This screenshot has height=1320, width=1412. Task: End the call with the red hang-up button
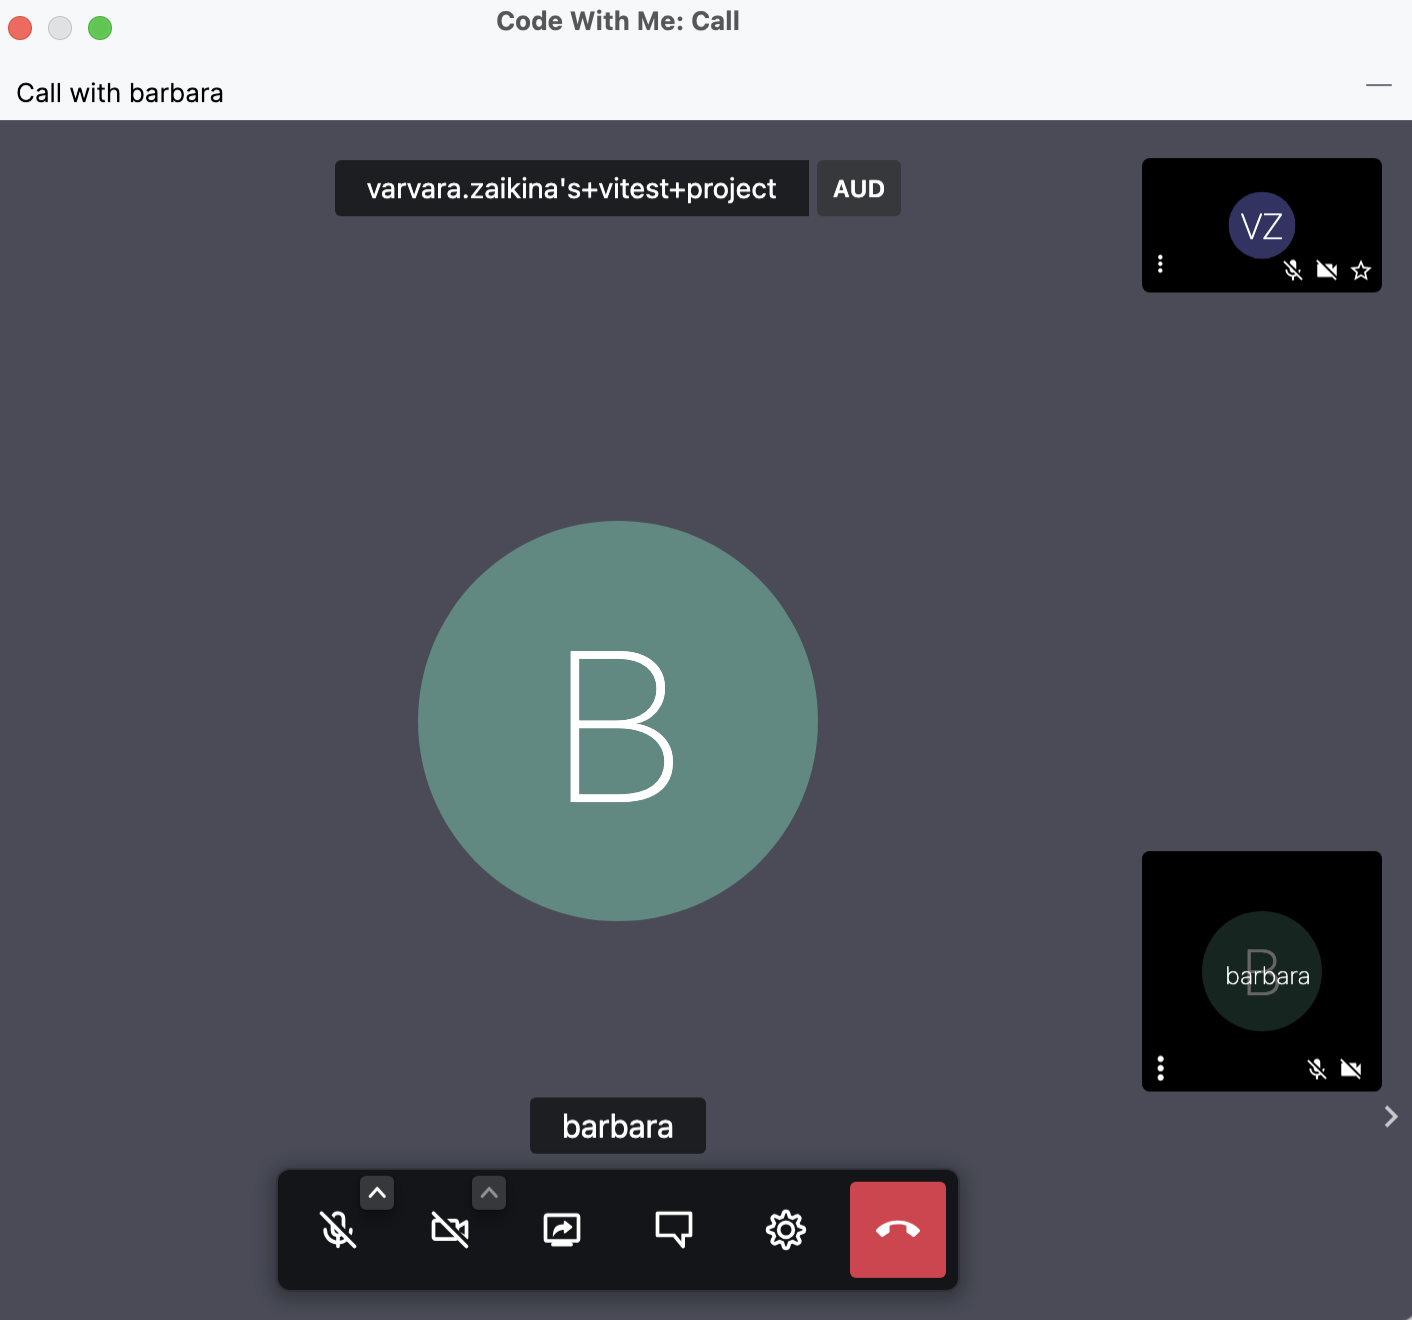(897, 1229)
